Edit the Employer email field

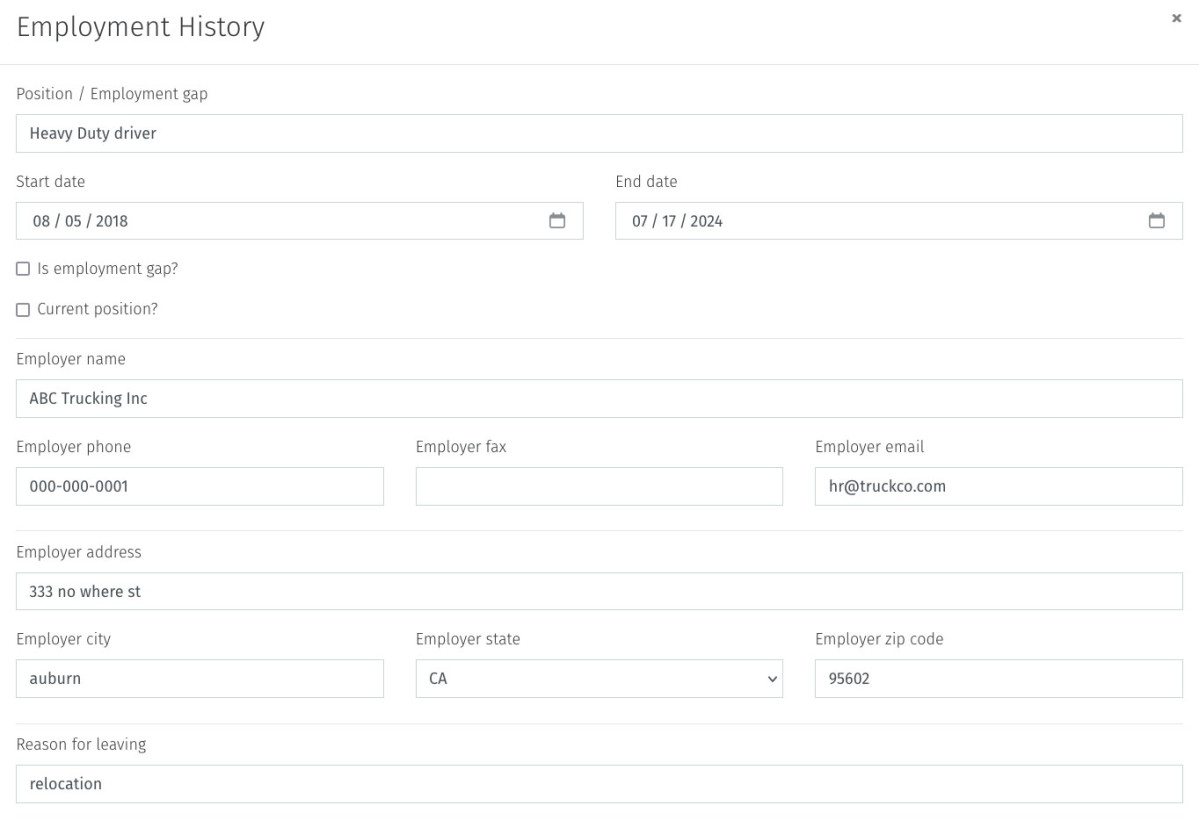point(998,486)
